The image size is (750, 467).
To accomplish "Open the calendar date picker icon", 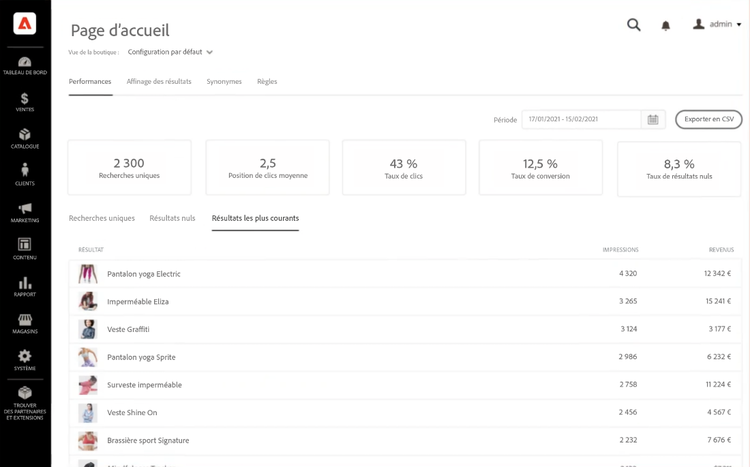I will 653,120.
